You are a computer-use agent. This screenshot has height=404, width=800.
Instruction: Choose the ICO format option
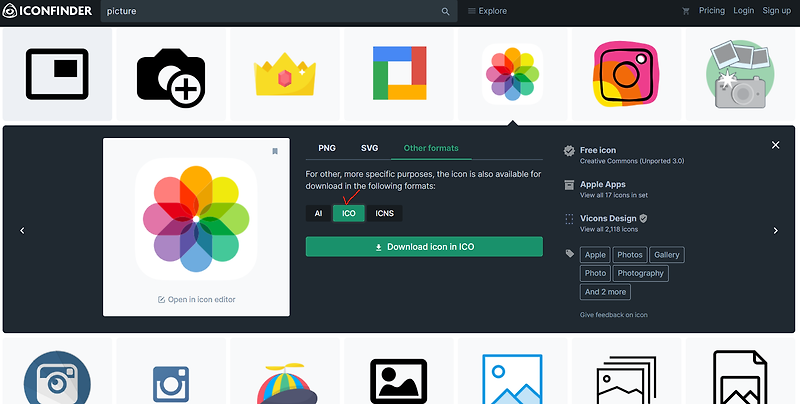[348, 213]
